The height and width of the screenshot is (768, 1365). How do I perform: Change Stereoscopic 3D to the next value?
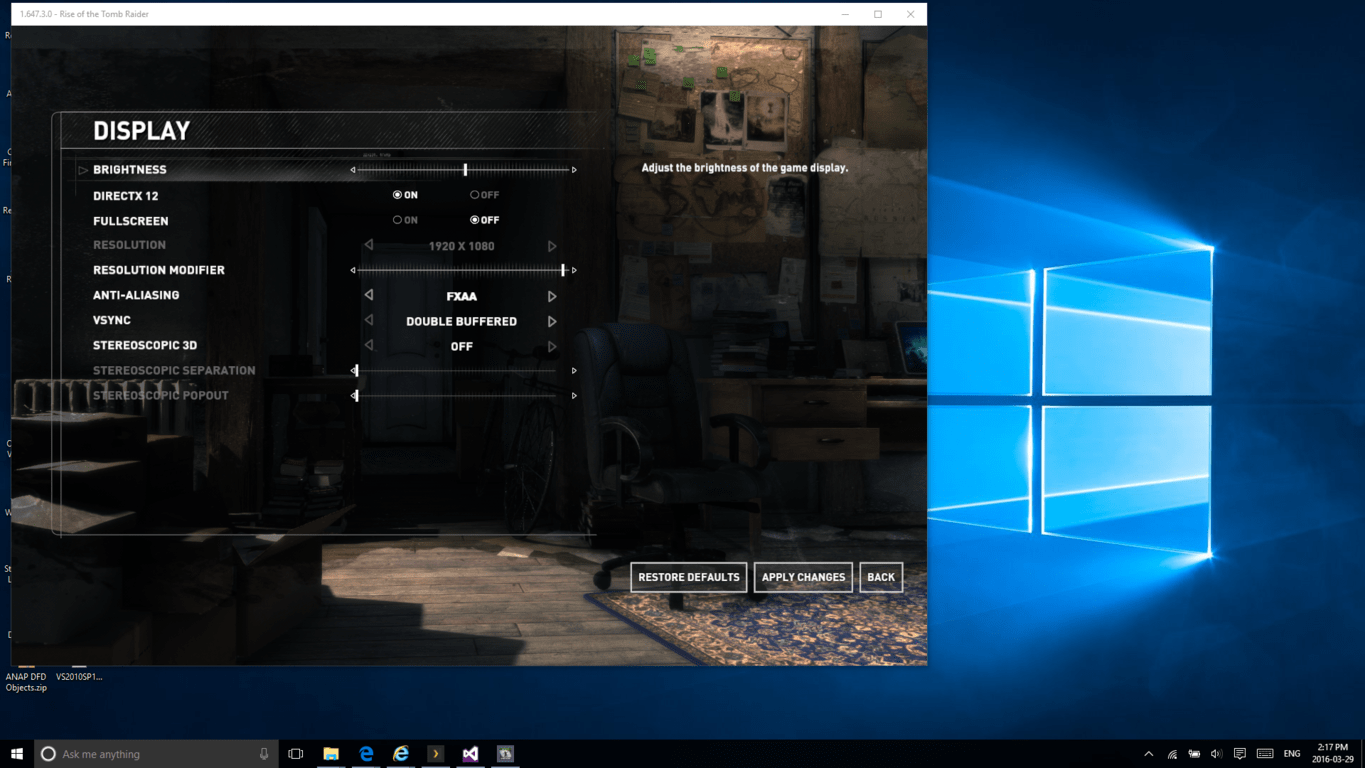click(552, 346)
